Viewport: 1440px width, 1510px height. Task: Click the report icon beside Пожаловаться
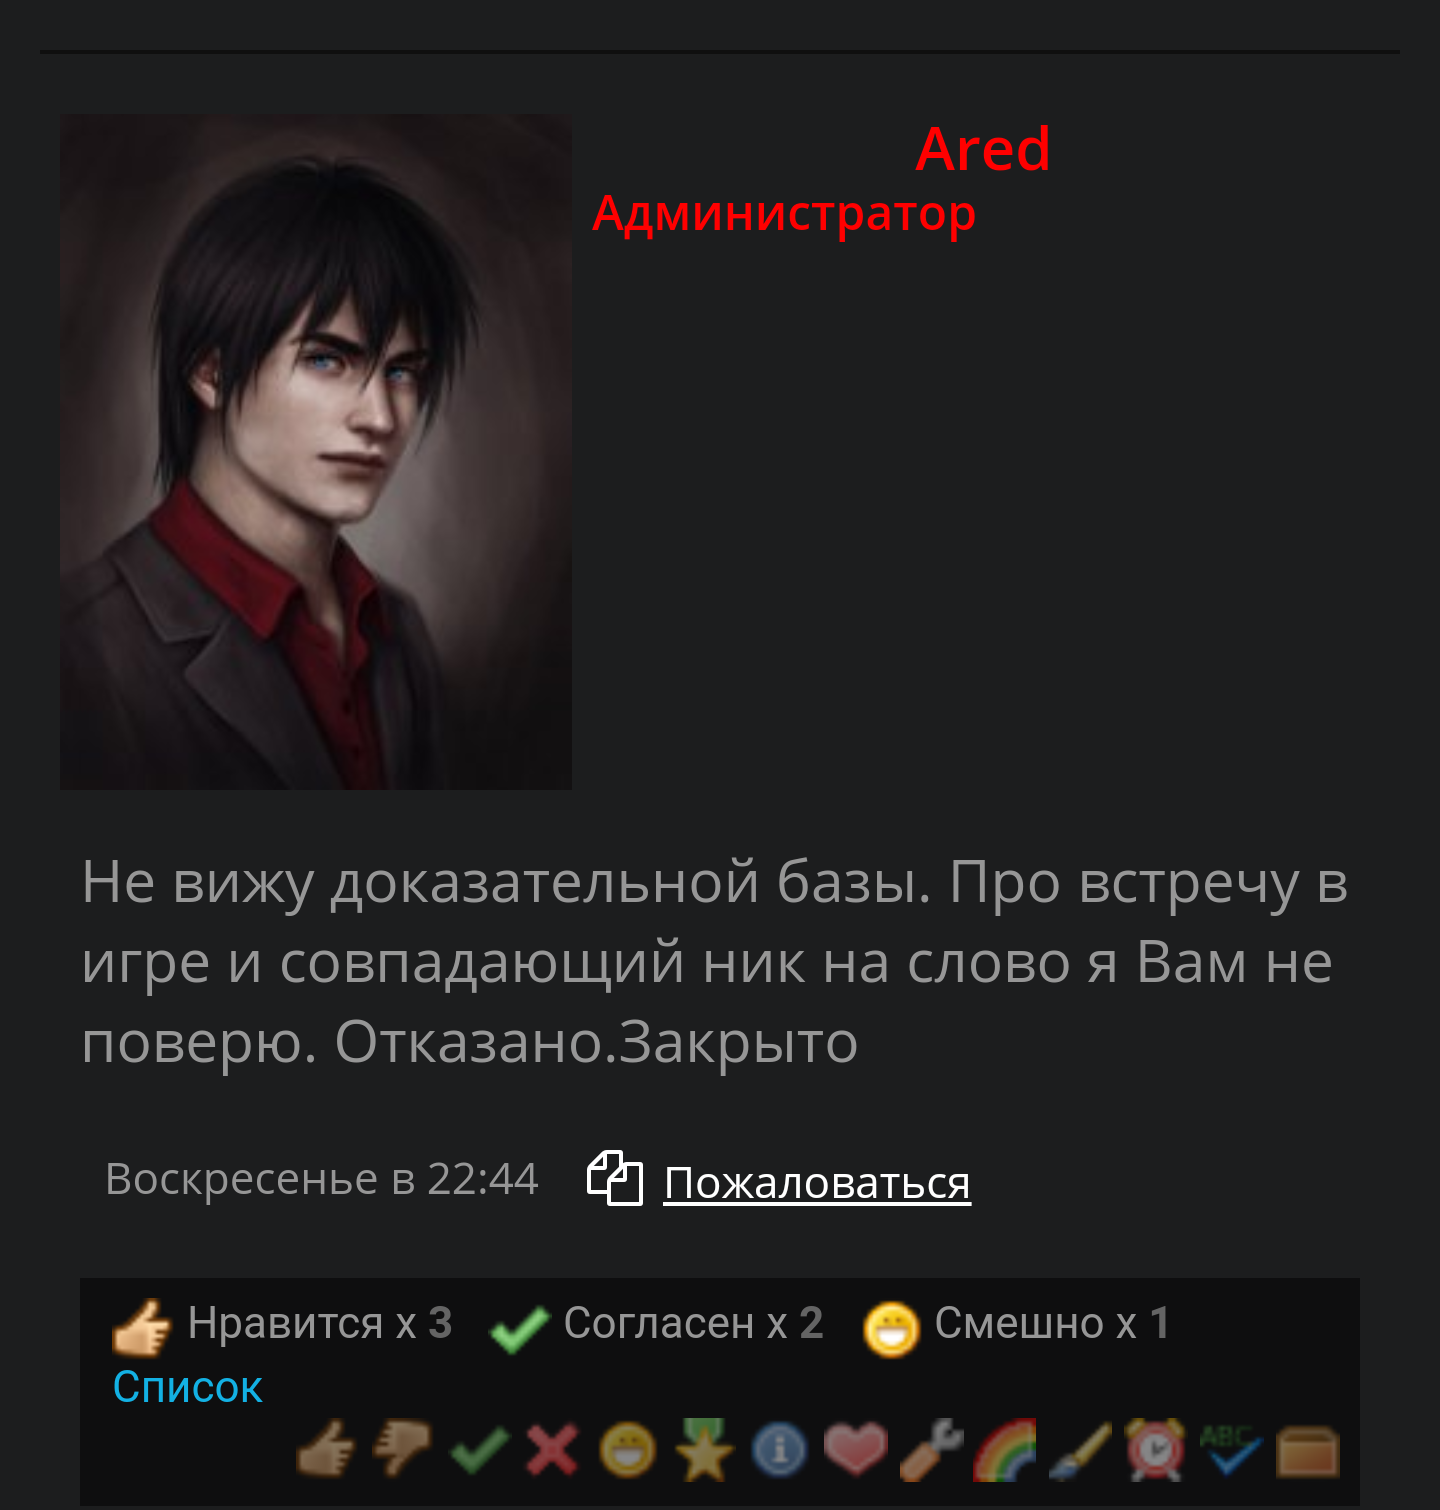pos(615,1178)
